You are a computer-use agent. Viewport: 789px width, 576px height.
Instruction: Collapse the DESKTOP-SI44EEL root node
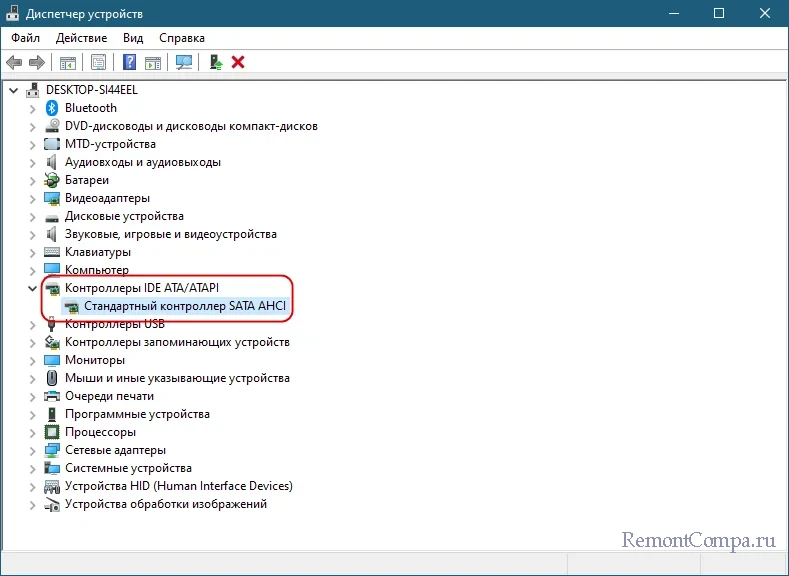point(14,91)
